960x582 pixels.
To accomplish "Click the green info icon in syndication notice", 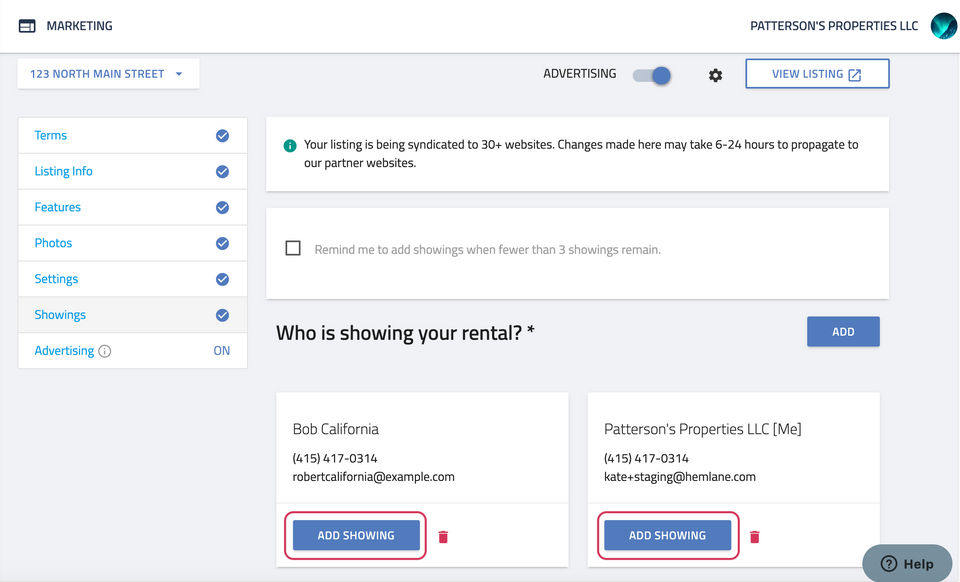I will point(290,146).
